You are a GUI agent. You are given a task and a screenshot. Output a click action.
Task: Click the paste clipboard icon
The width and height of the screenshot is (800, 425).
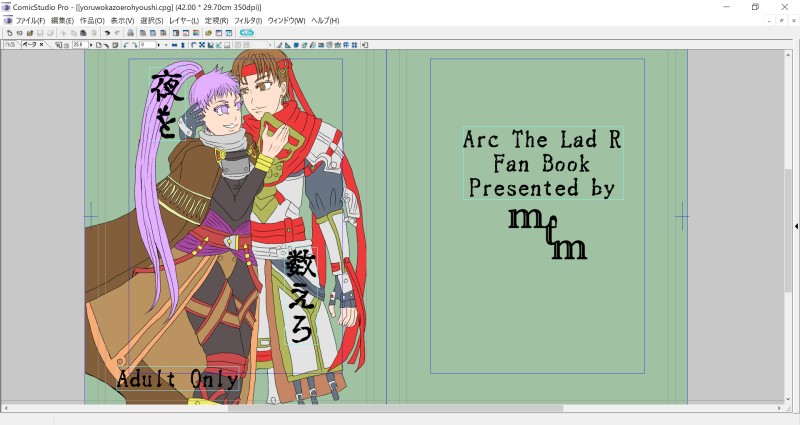tap(83, 33)
